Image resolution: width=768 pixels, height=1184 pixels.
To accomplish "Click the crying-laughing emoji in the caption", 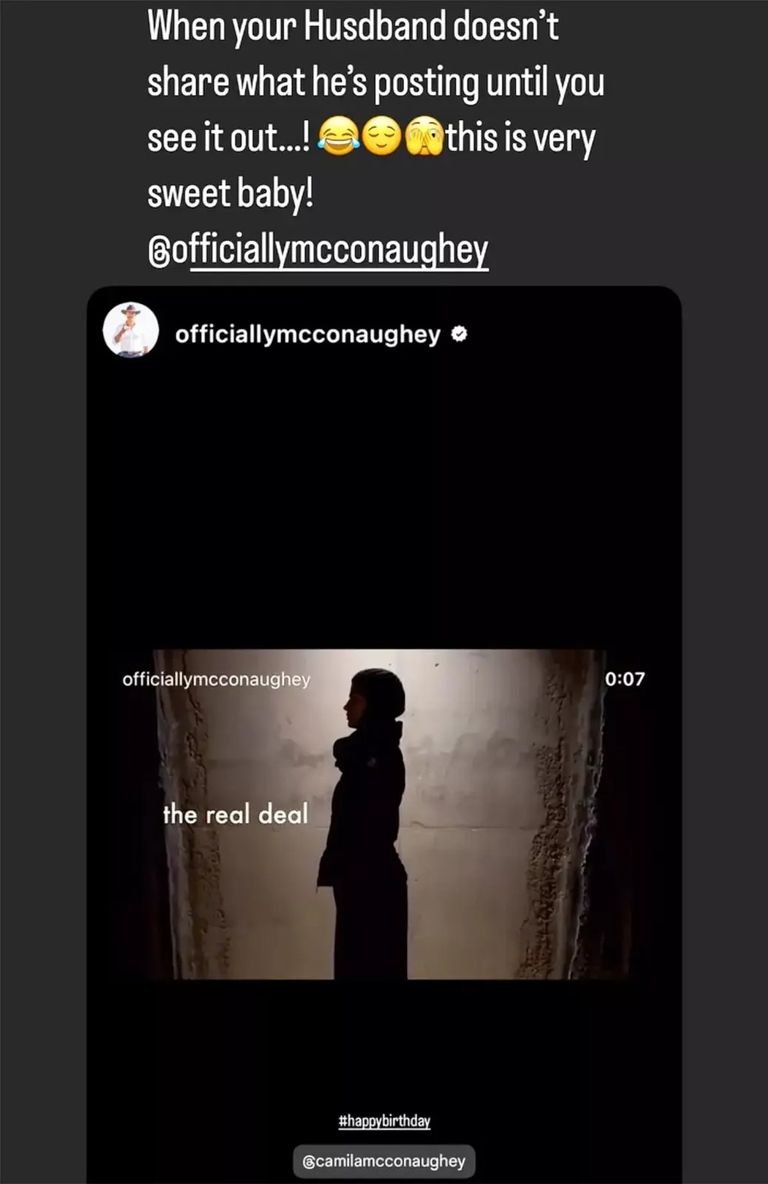I will point(338,137).
